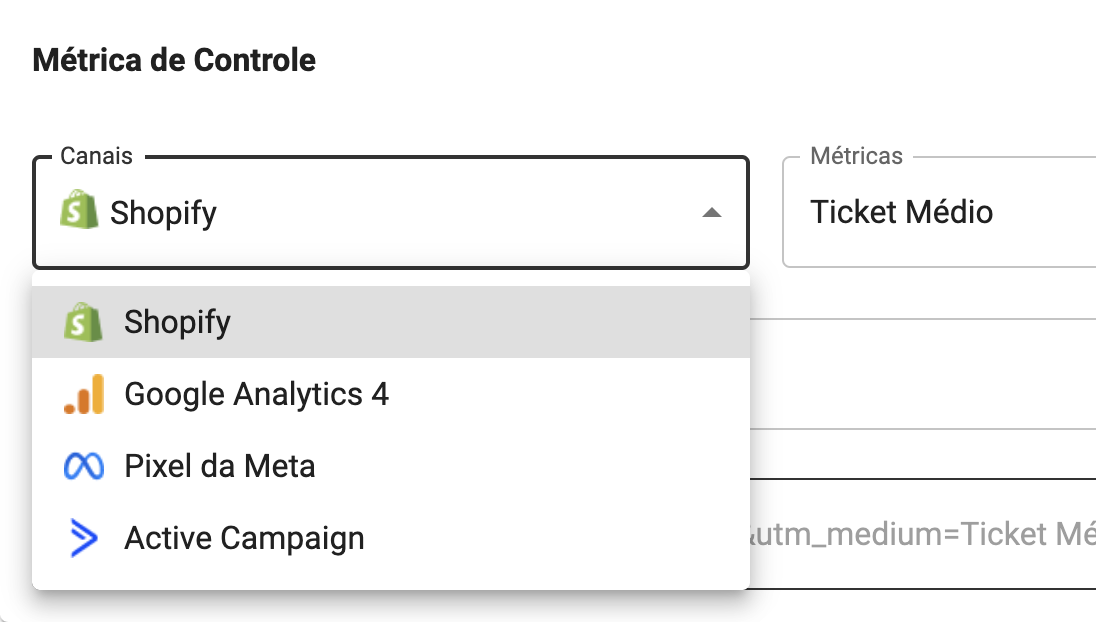Click the Google Analytics 4 bar chart icon
1096x622 pixels.
pyautogui.click(x=84, y=394)
